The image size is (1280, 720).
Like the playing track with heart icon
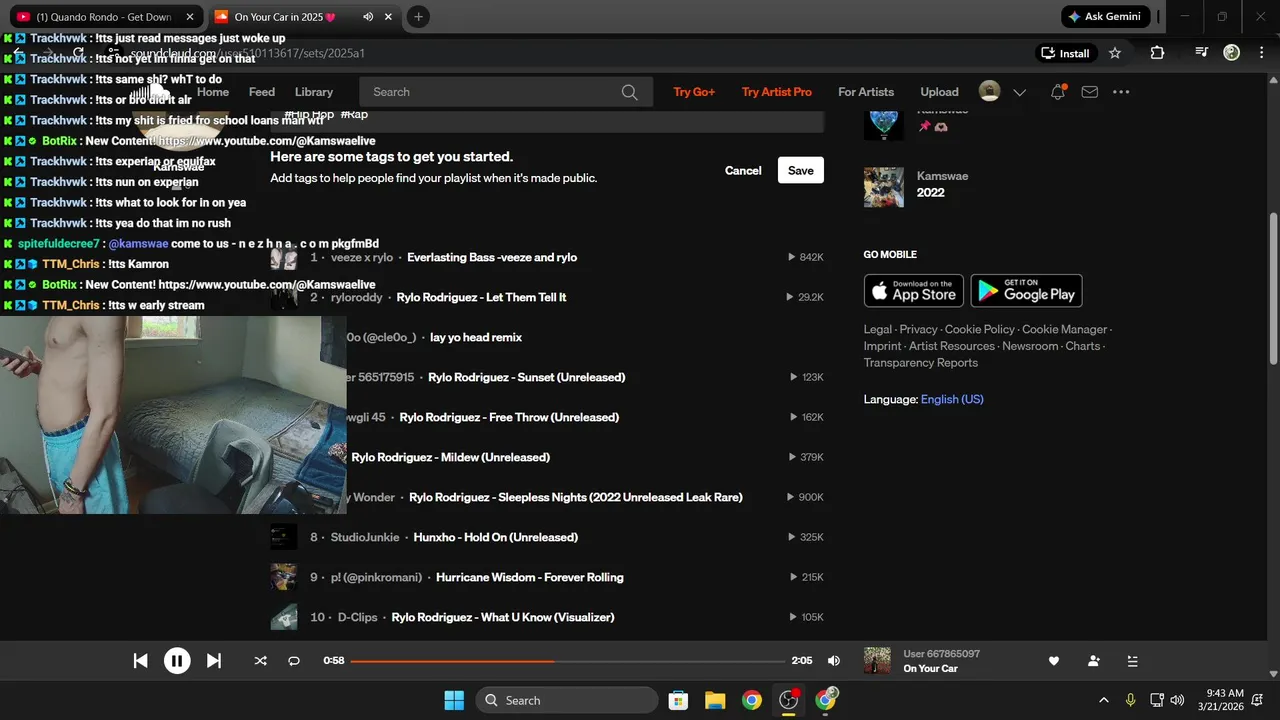[x=1053, y=661]
